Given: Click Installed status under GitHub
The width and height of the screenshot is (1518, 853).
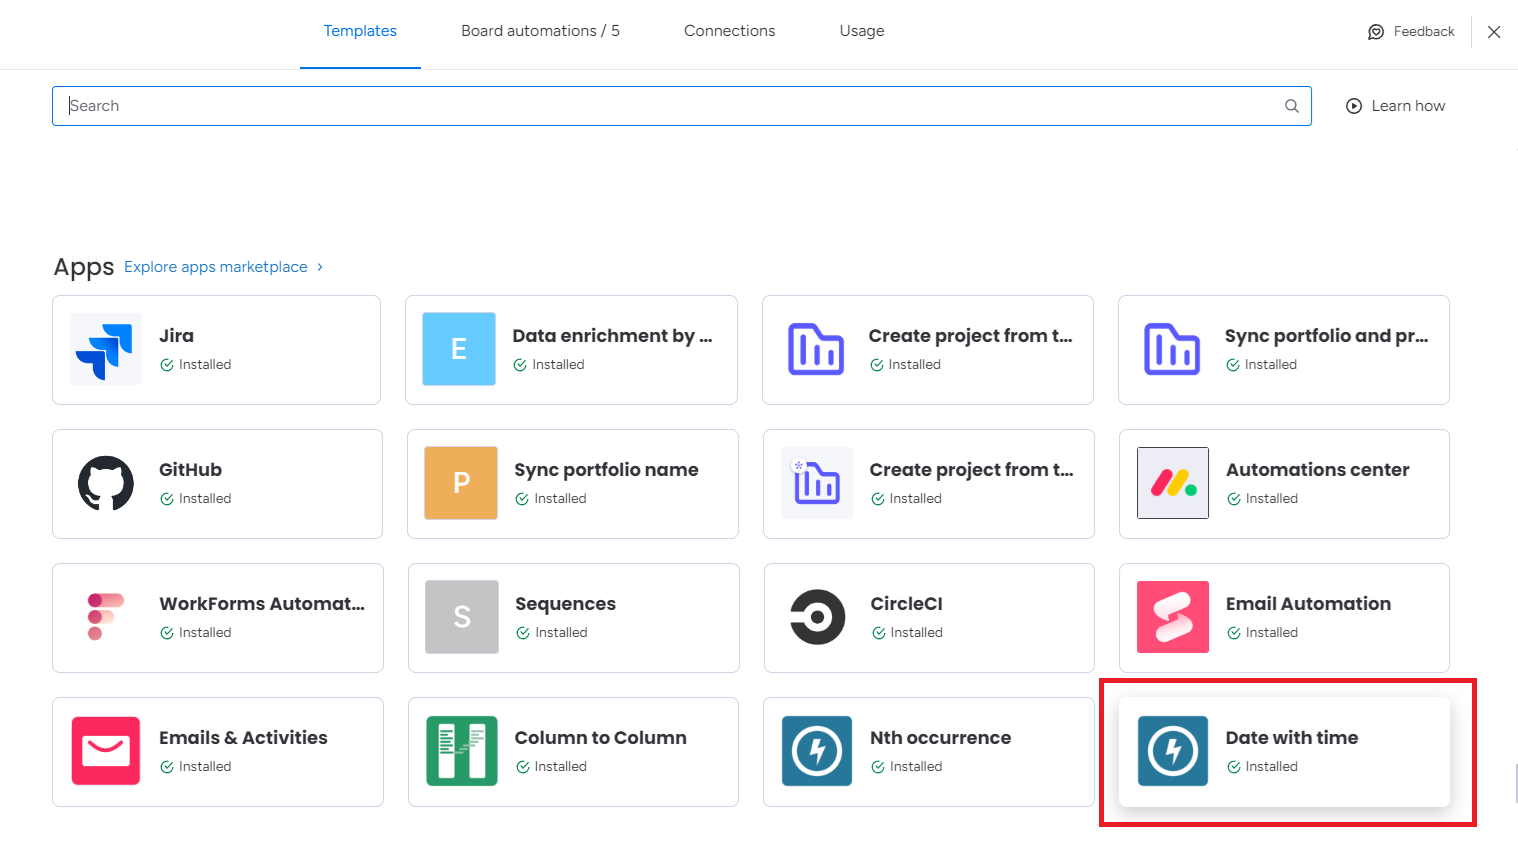Looking at the screenshot, I should [196, 499].
